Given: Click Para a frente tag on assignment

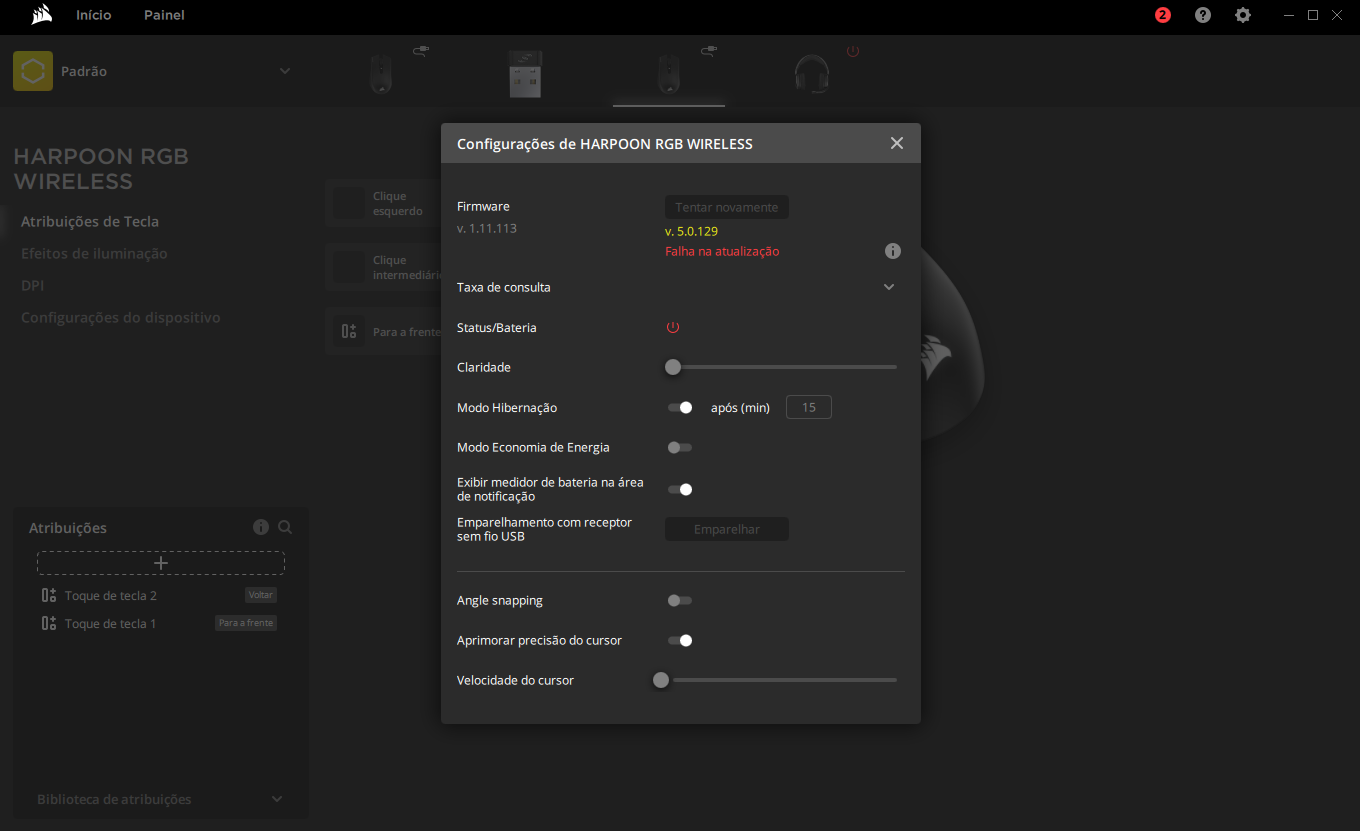Looking at the screenshot, I should (x=246, y=623).
